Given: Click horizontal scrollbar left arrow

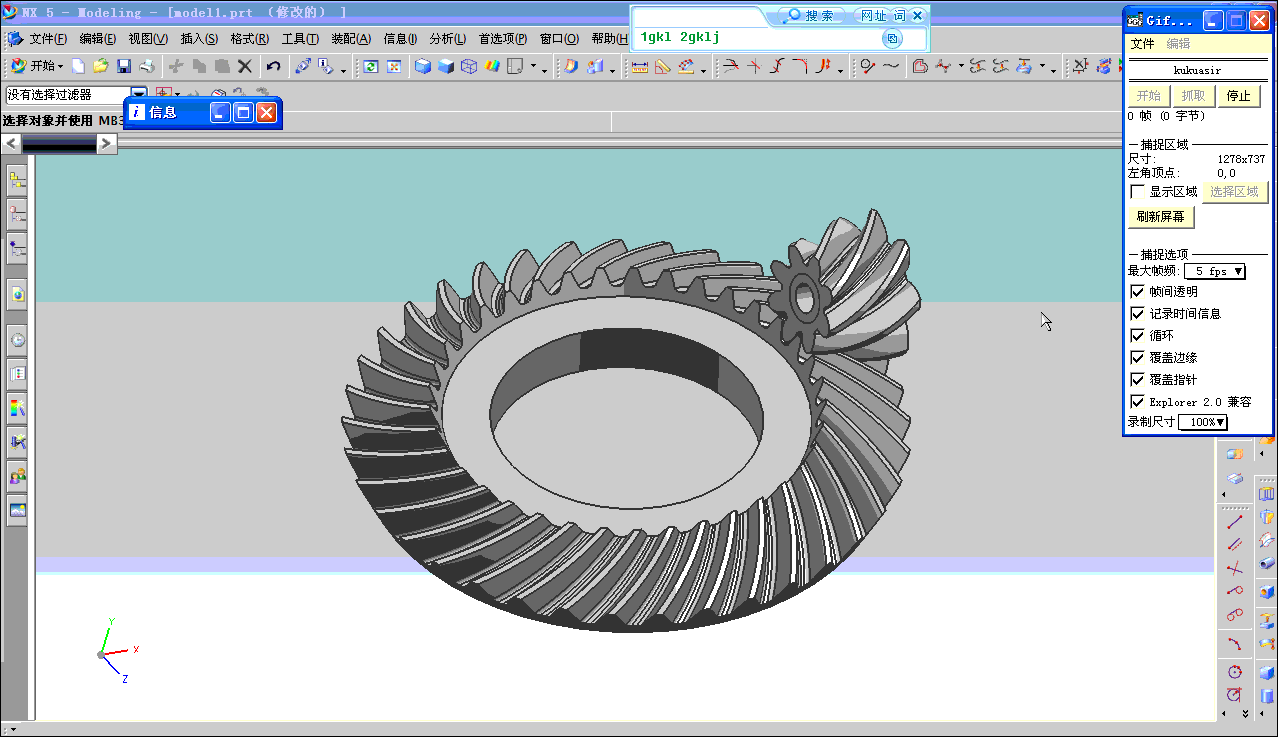Looking at the screenshot, I should 12,144.
